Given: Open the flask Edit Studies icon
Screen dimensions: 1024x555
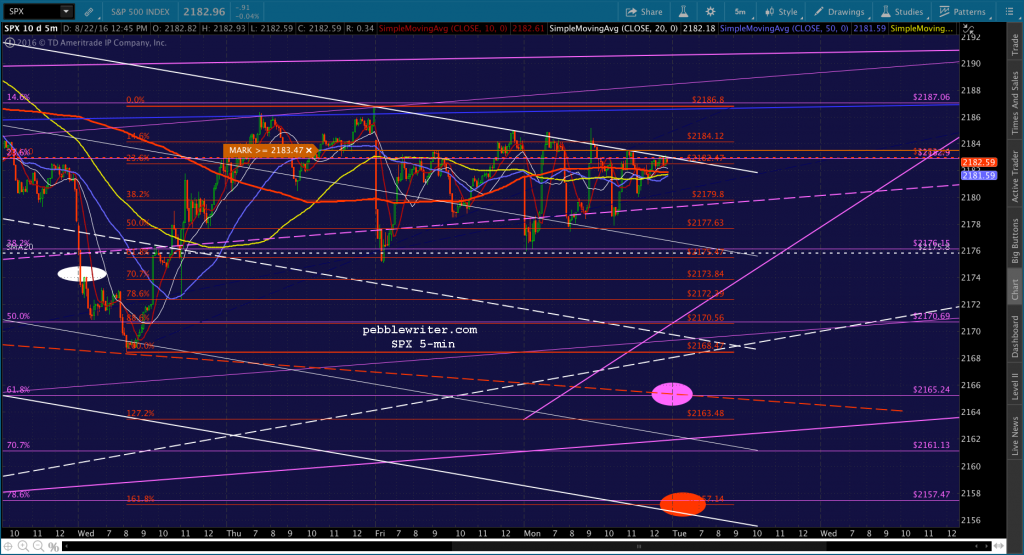Looking at the screenshot, I should pyautogui.click(x=683, y=12).
